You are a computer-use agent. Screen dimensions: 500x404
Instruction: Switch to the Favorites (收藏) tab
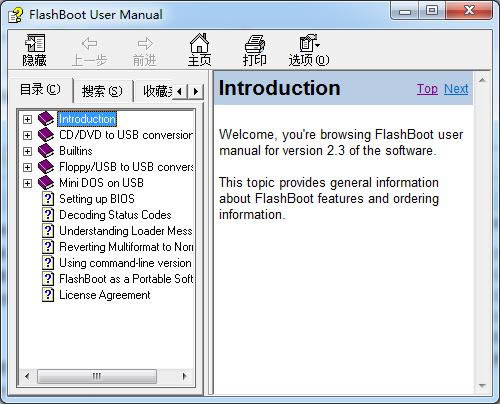156,91
